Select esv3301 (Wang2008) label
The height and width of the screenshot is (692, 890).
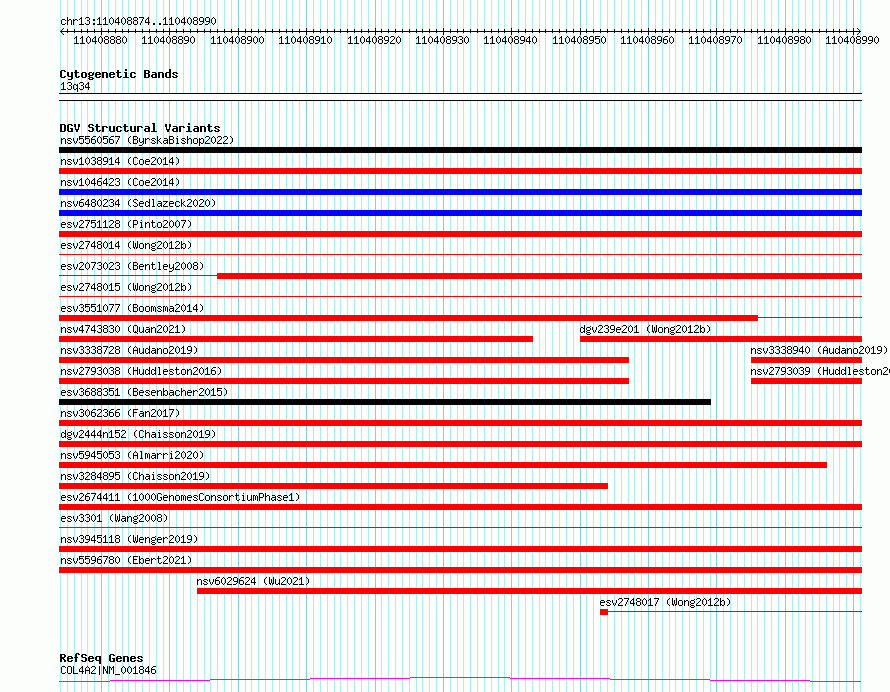[114, 518]
